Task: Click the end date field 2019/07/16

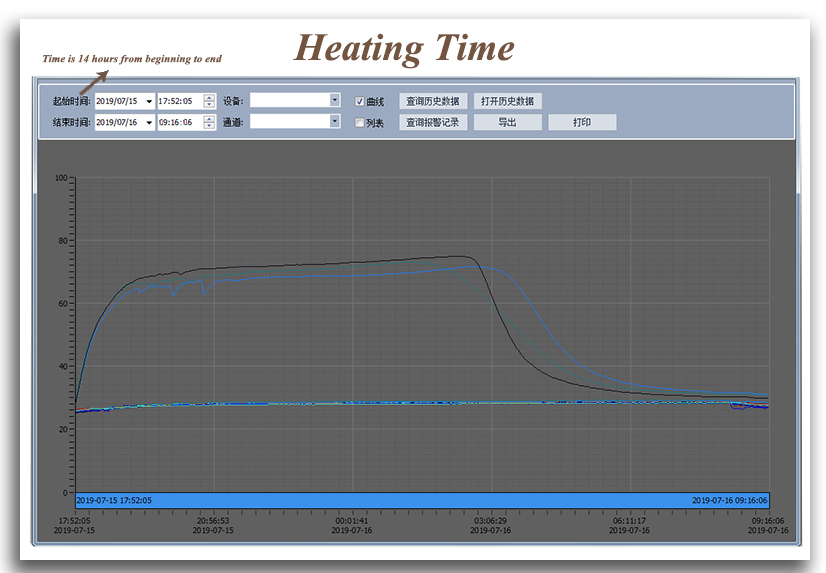Action: click(x=118, y=122)
